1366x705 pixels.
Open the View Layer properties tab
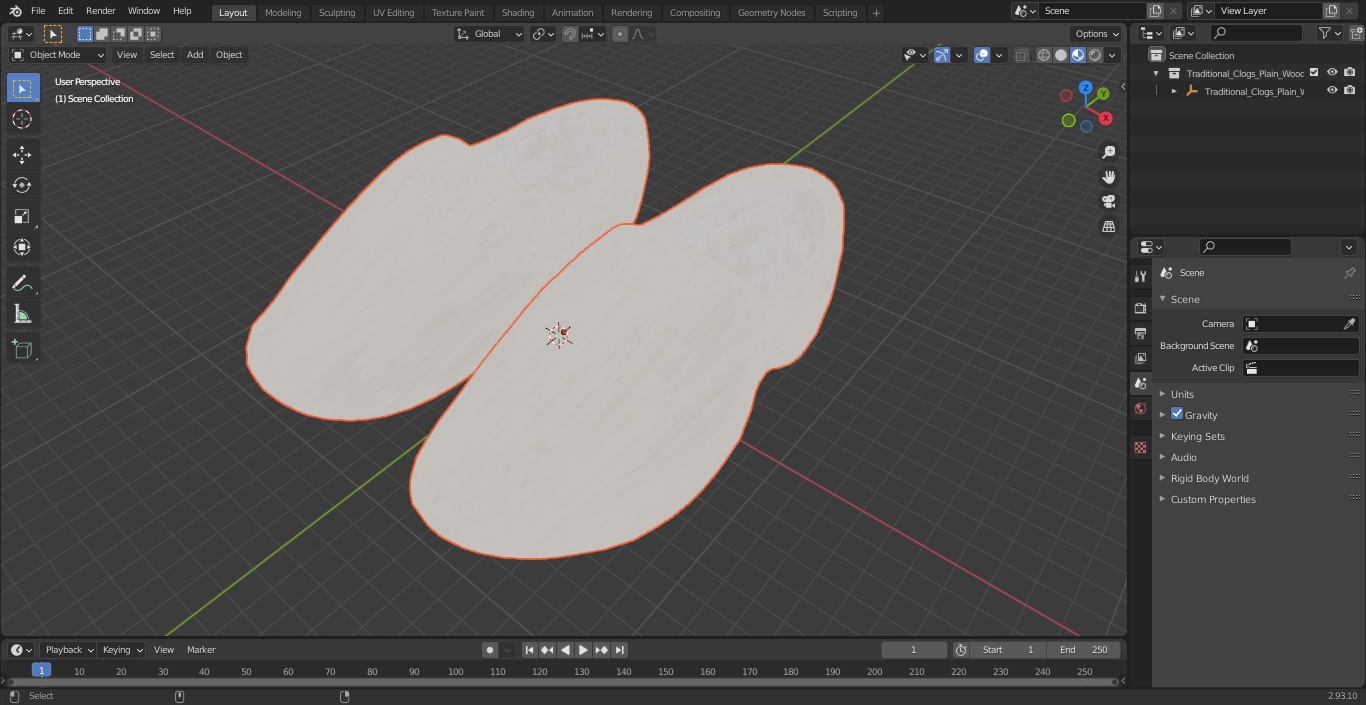1140,358
